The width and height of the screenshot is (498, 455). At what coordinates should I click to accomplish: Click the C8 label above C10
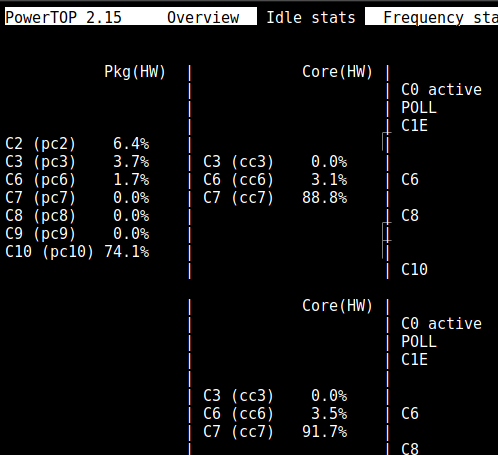(410, 216)
